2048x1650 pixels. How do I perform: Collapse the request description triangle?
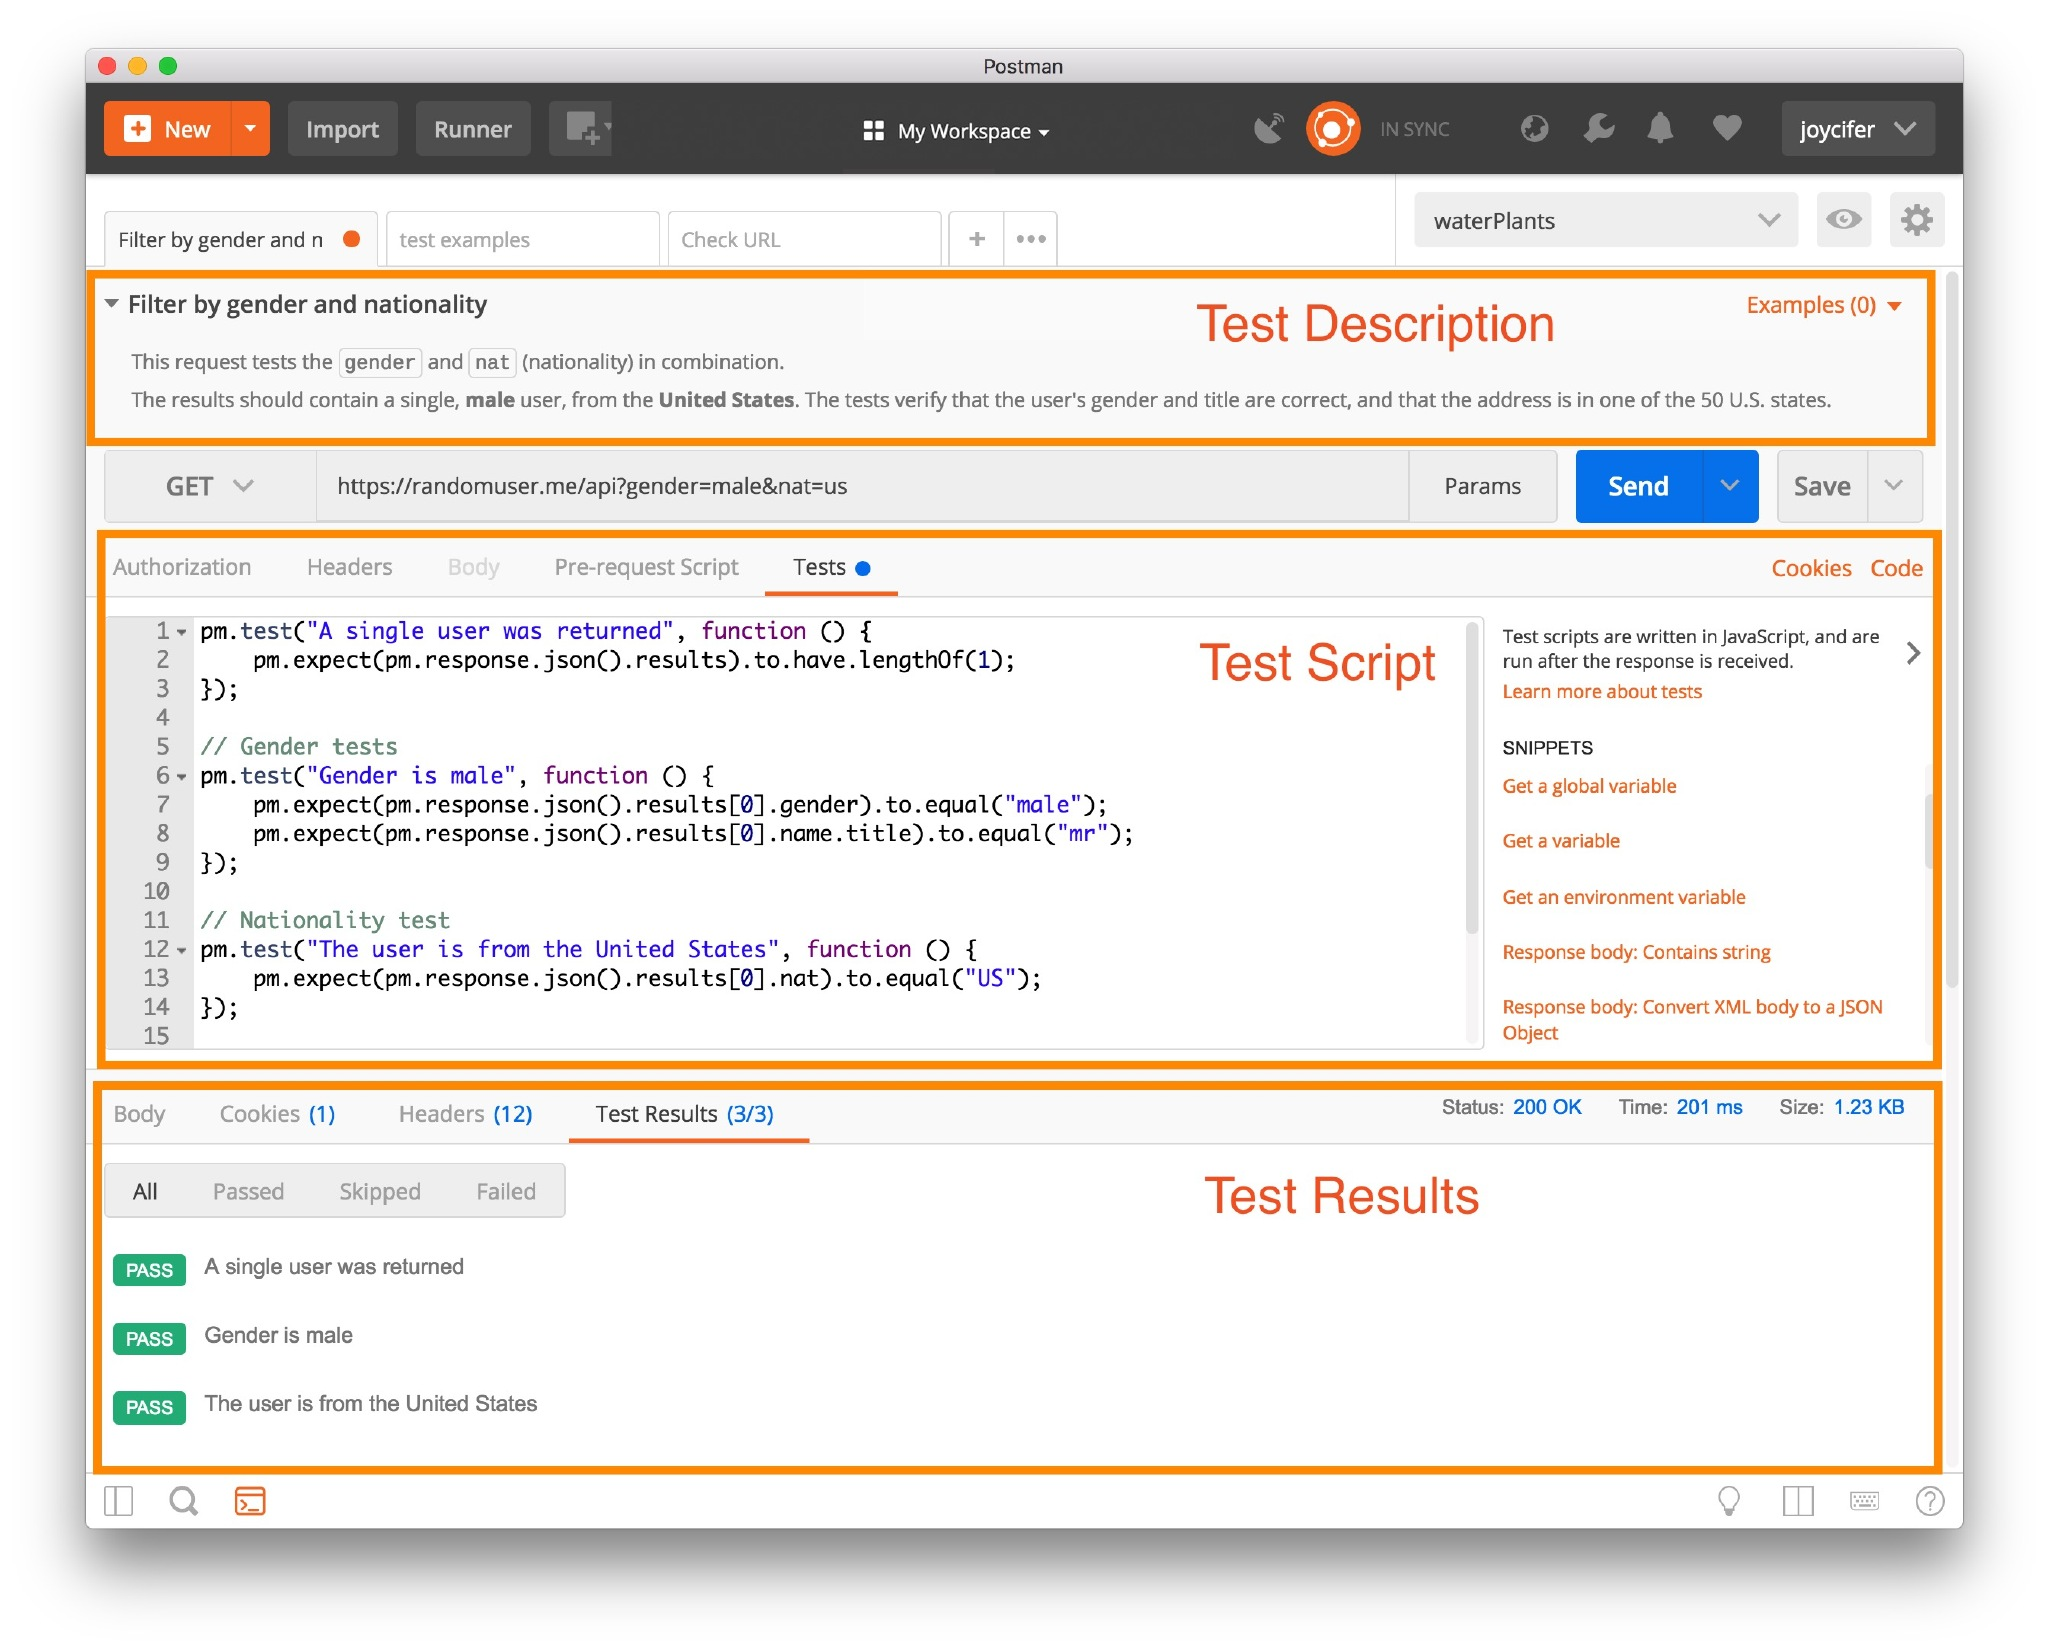(112, 304)
